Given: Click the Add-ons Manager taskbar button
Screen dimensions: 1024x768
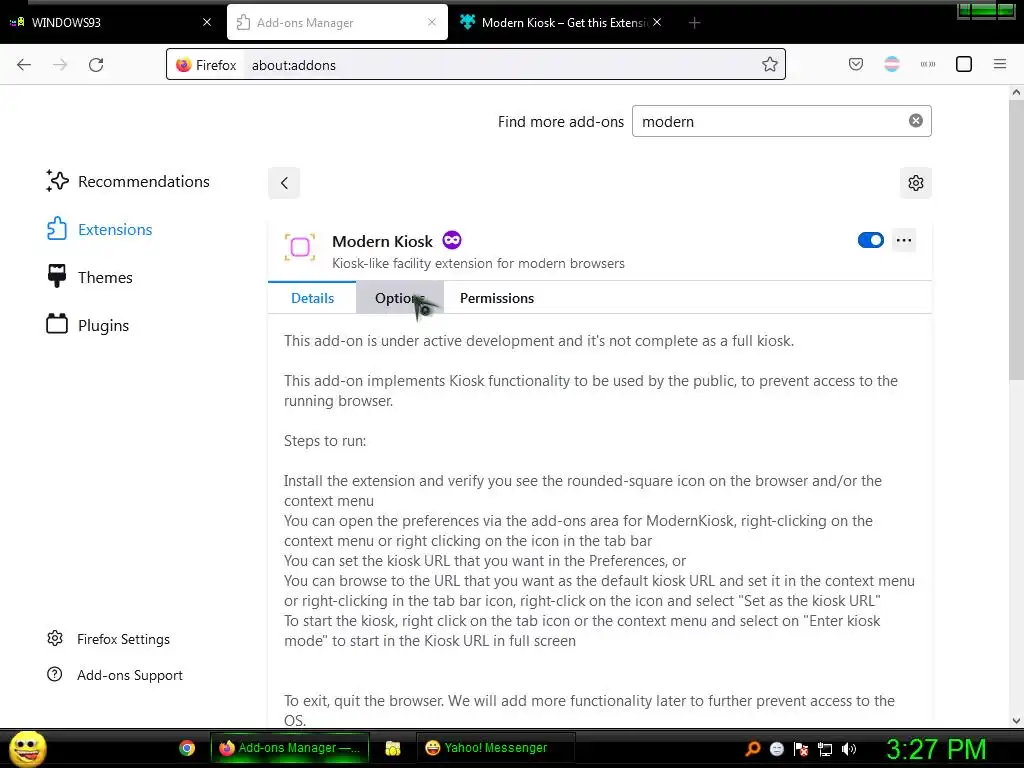Looking at the screenshot, I should coord(290,748).
